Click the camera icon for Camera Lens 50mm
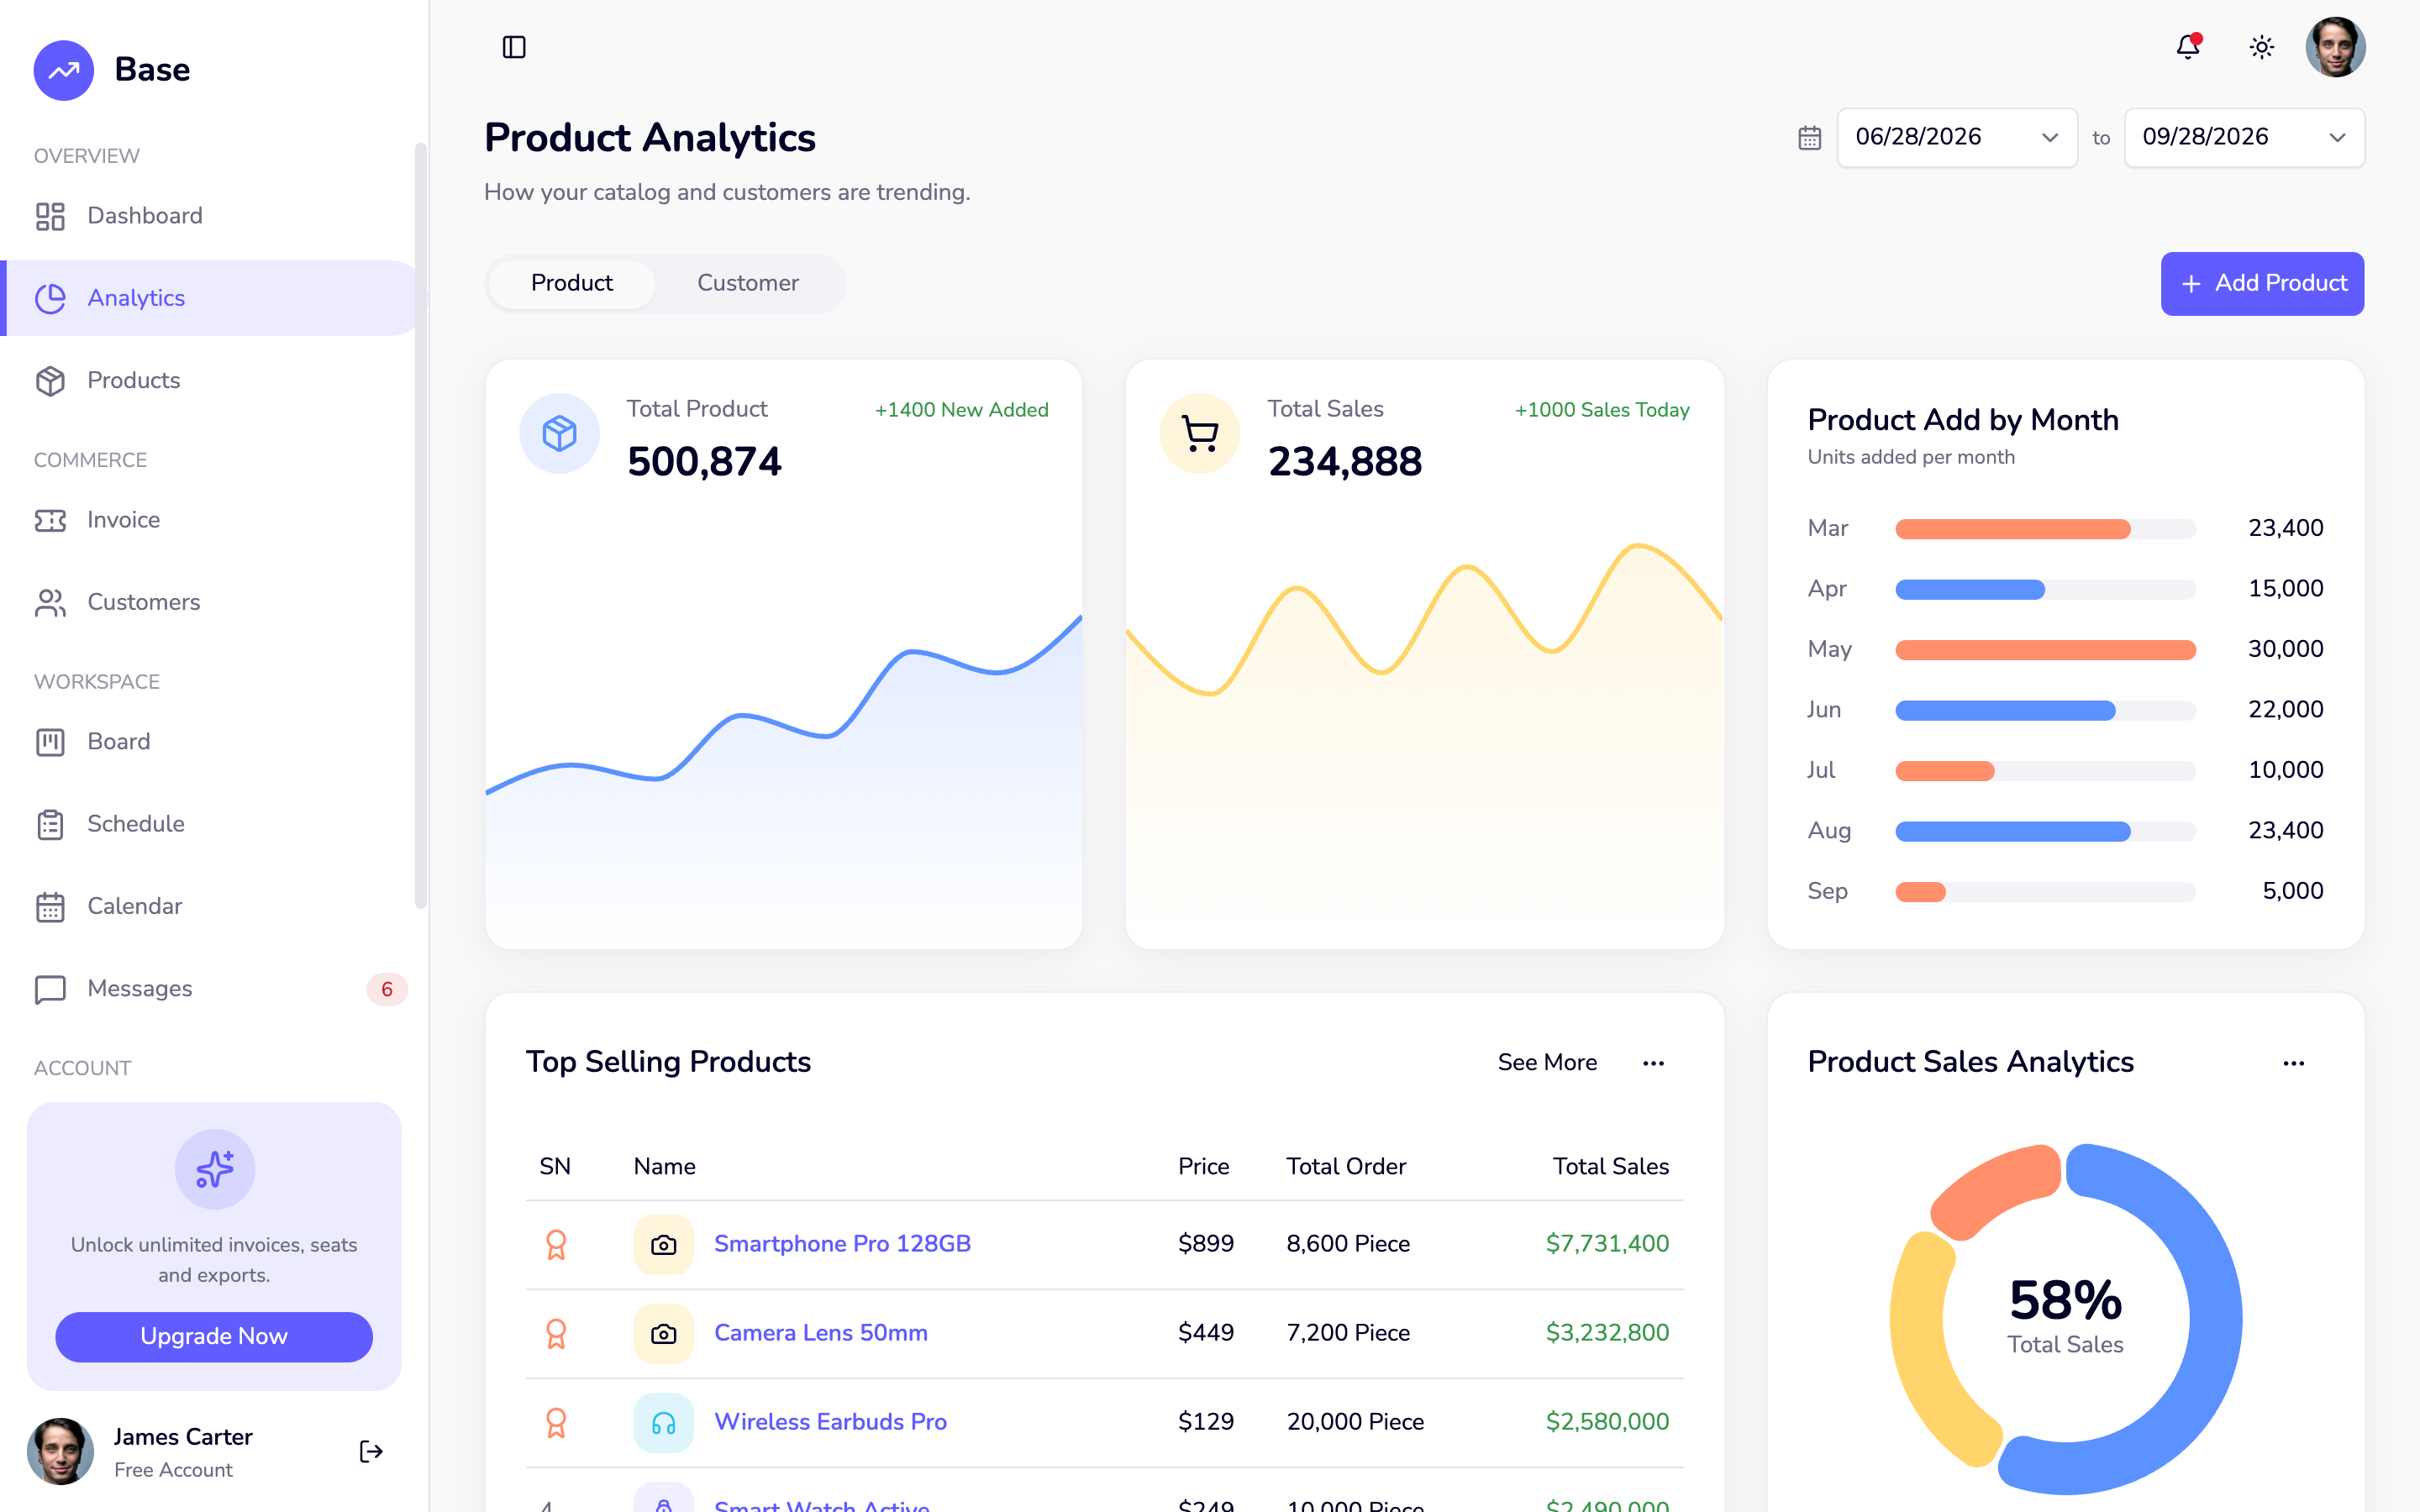This screenshot has width=2420, height=1512. (664, 1334)
